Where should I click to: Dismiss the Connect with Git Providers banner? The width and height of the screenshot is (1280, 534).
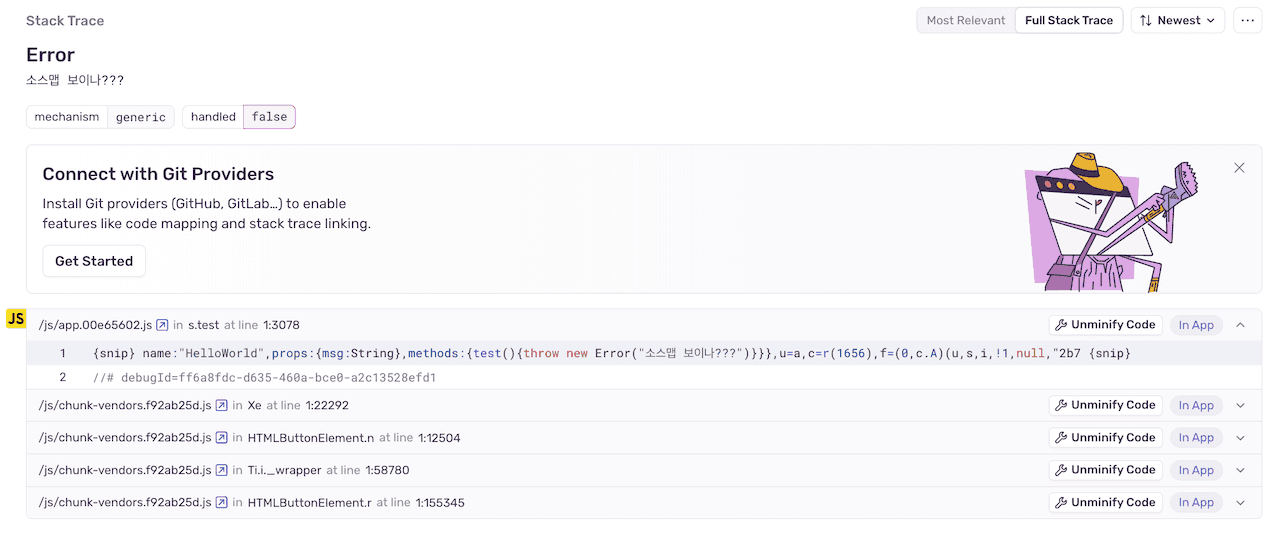pos(1239,168)
